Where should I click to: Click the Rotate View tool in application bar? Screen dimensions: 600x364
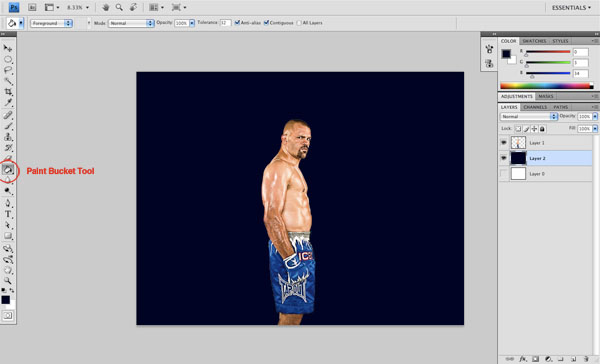point(133,7)
